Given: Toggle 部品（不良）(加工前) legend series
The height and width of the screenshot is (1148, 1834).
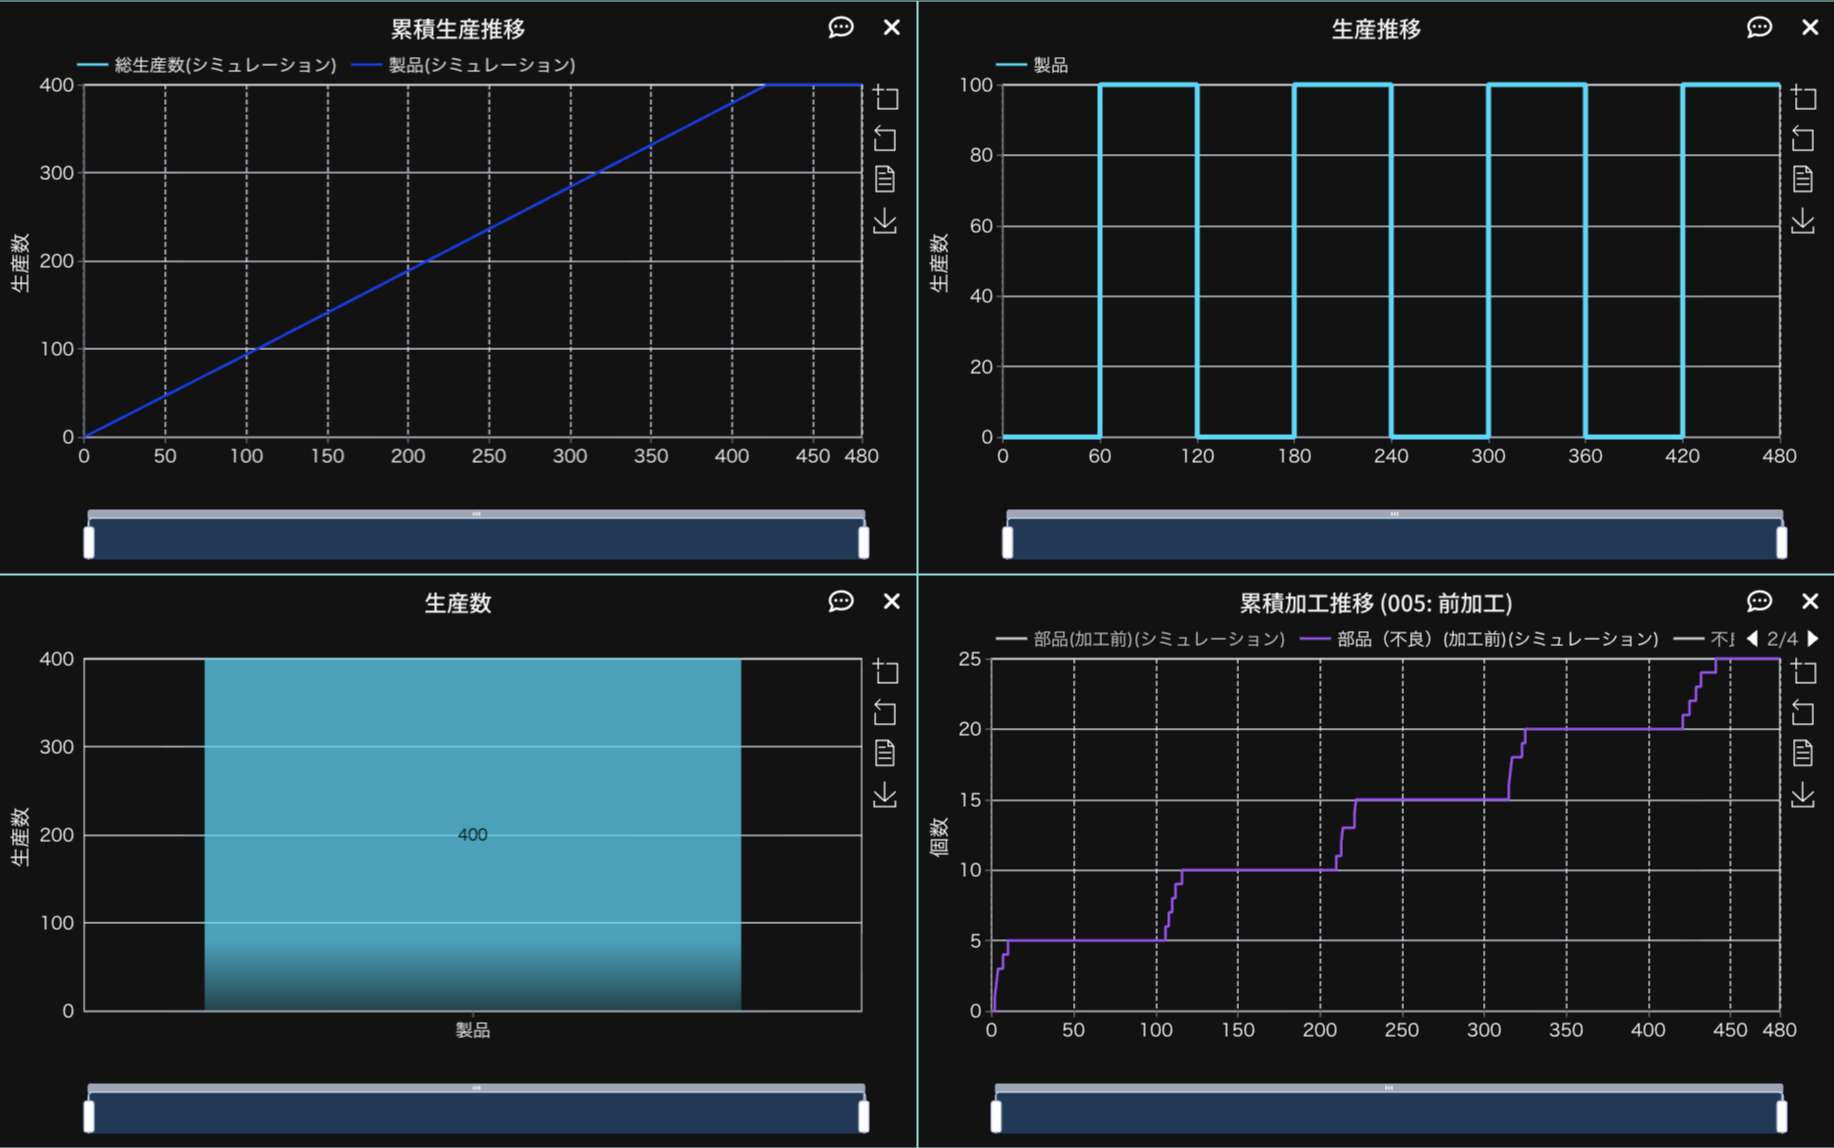Looking at the screenshot, I should click(1480, 639).
